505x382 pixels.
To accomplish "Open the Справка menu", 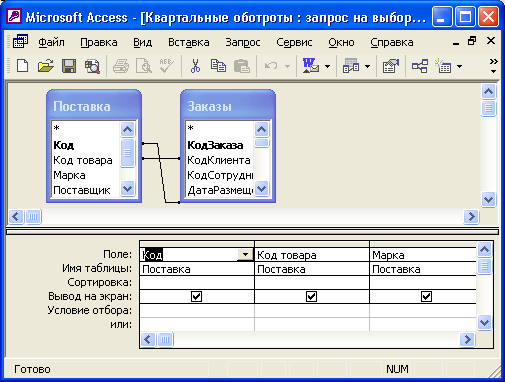I will (392, 42).
